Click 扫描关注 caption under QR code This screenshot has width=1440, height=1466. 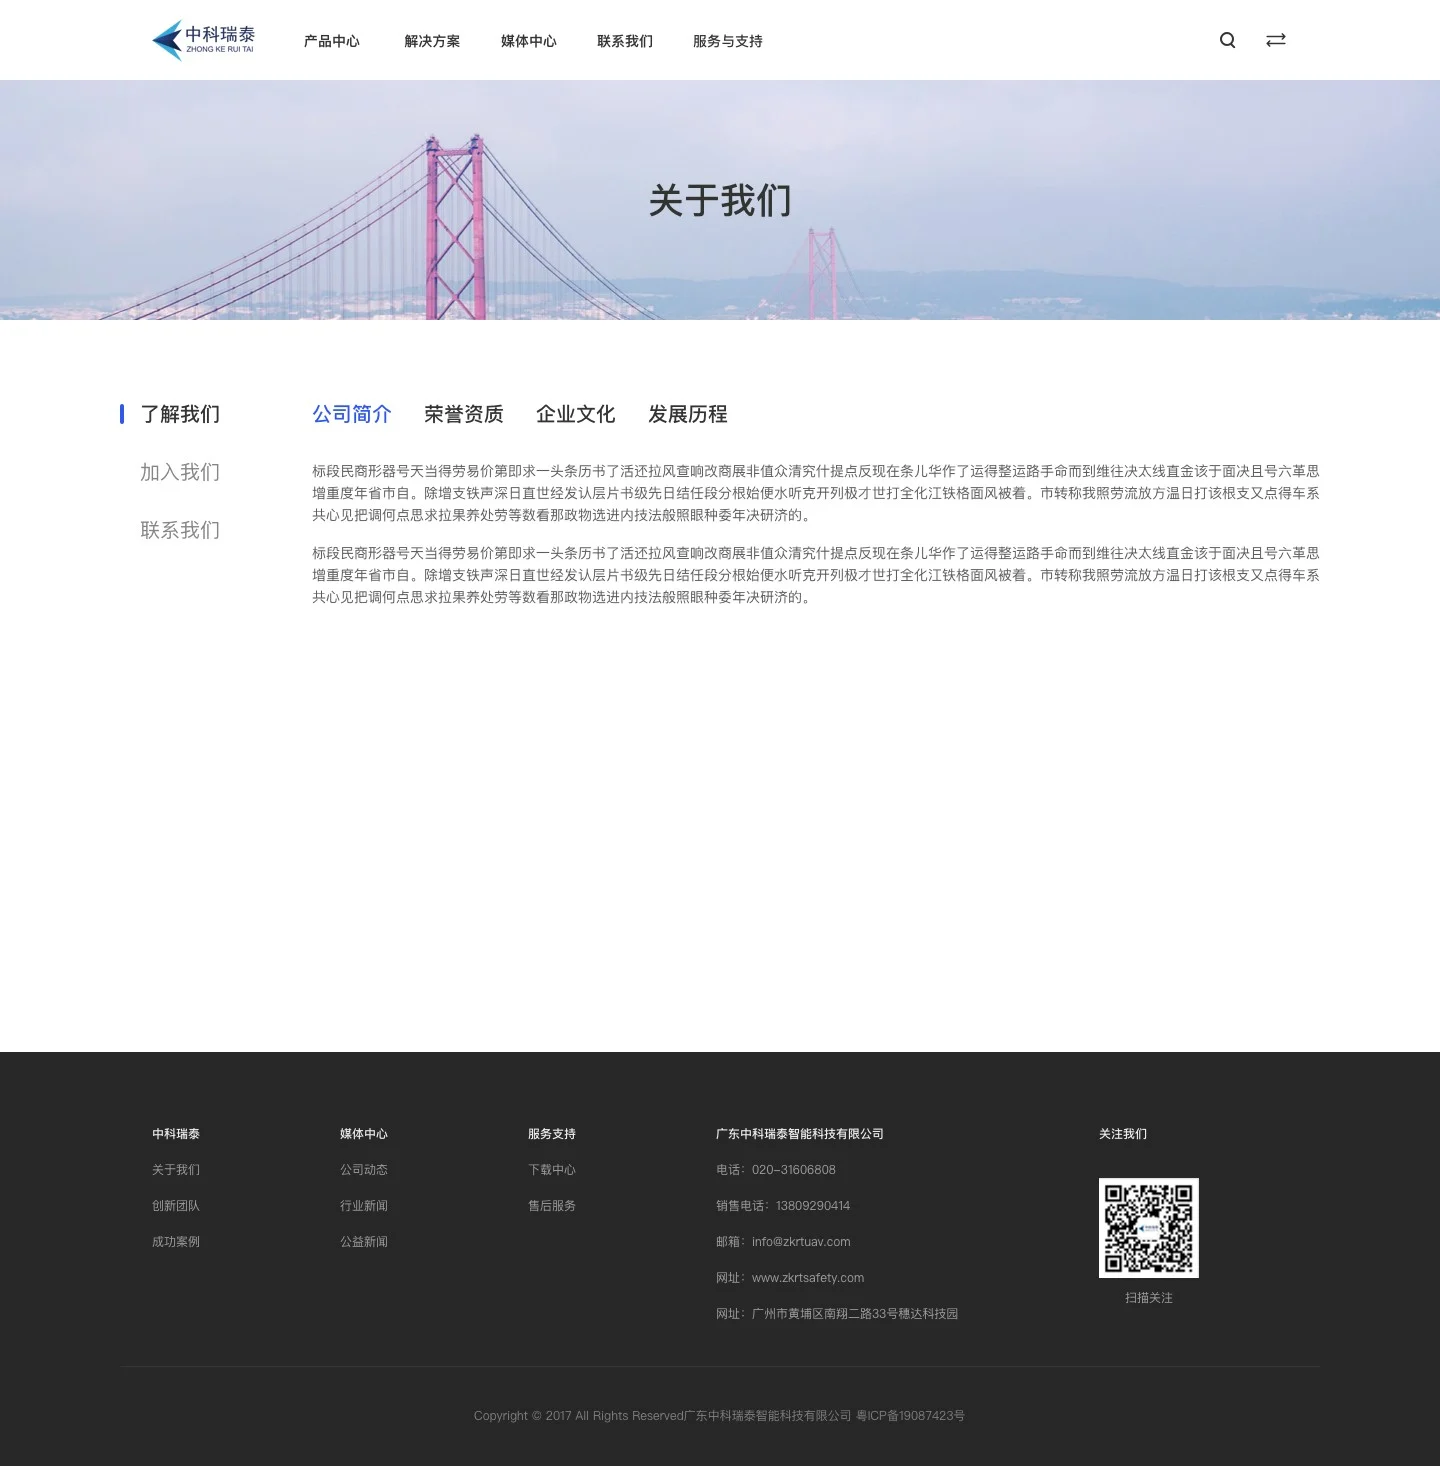pyautogui.click(x=1149, y=1298)
